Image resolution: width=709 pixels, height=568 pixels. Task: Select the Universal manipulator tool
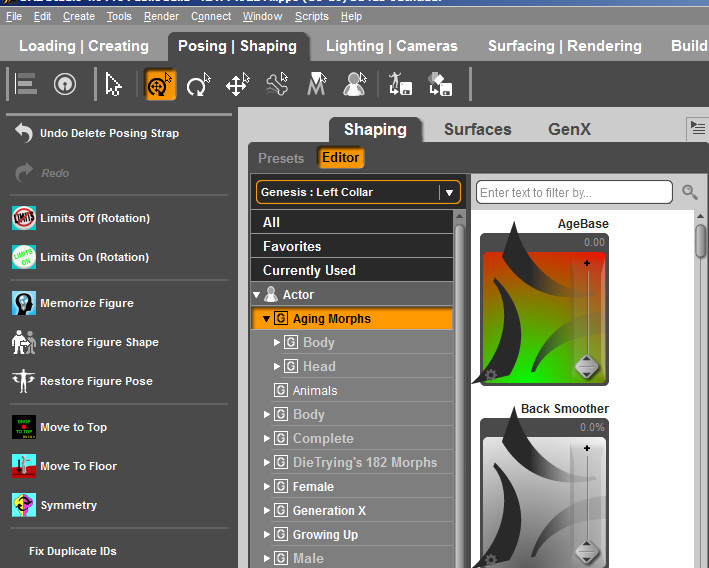(x=160, y=84)
